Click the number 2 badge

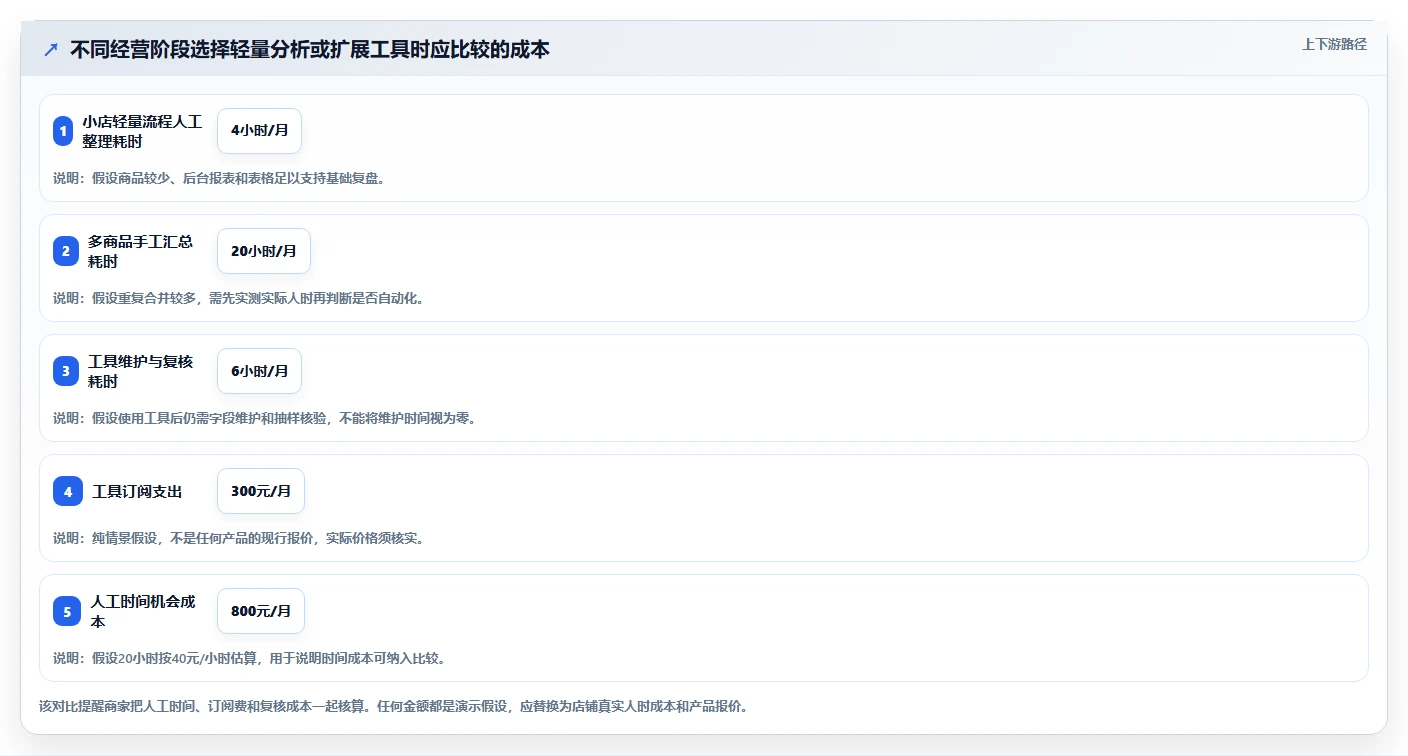66,251
